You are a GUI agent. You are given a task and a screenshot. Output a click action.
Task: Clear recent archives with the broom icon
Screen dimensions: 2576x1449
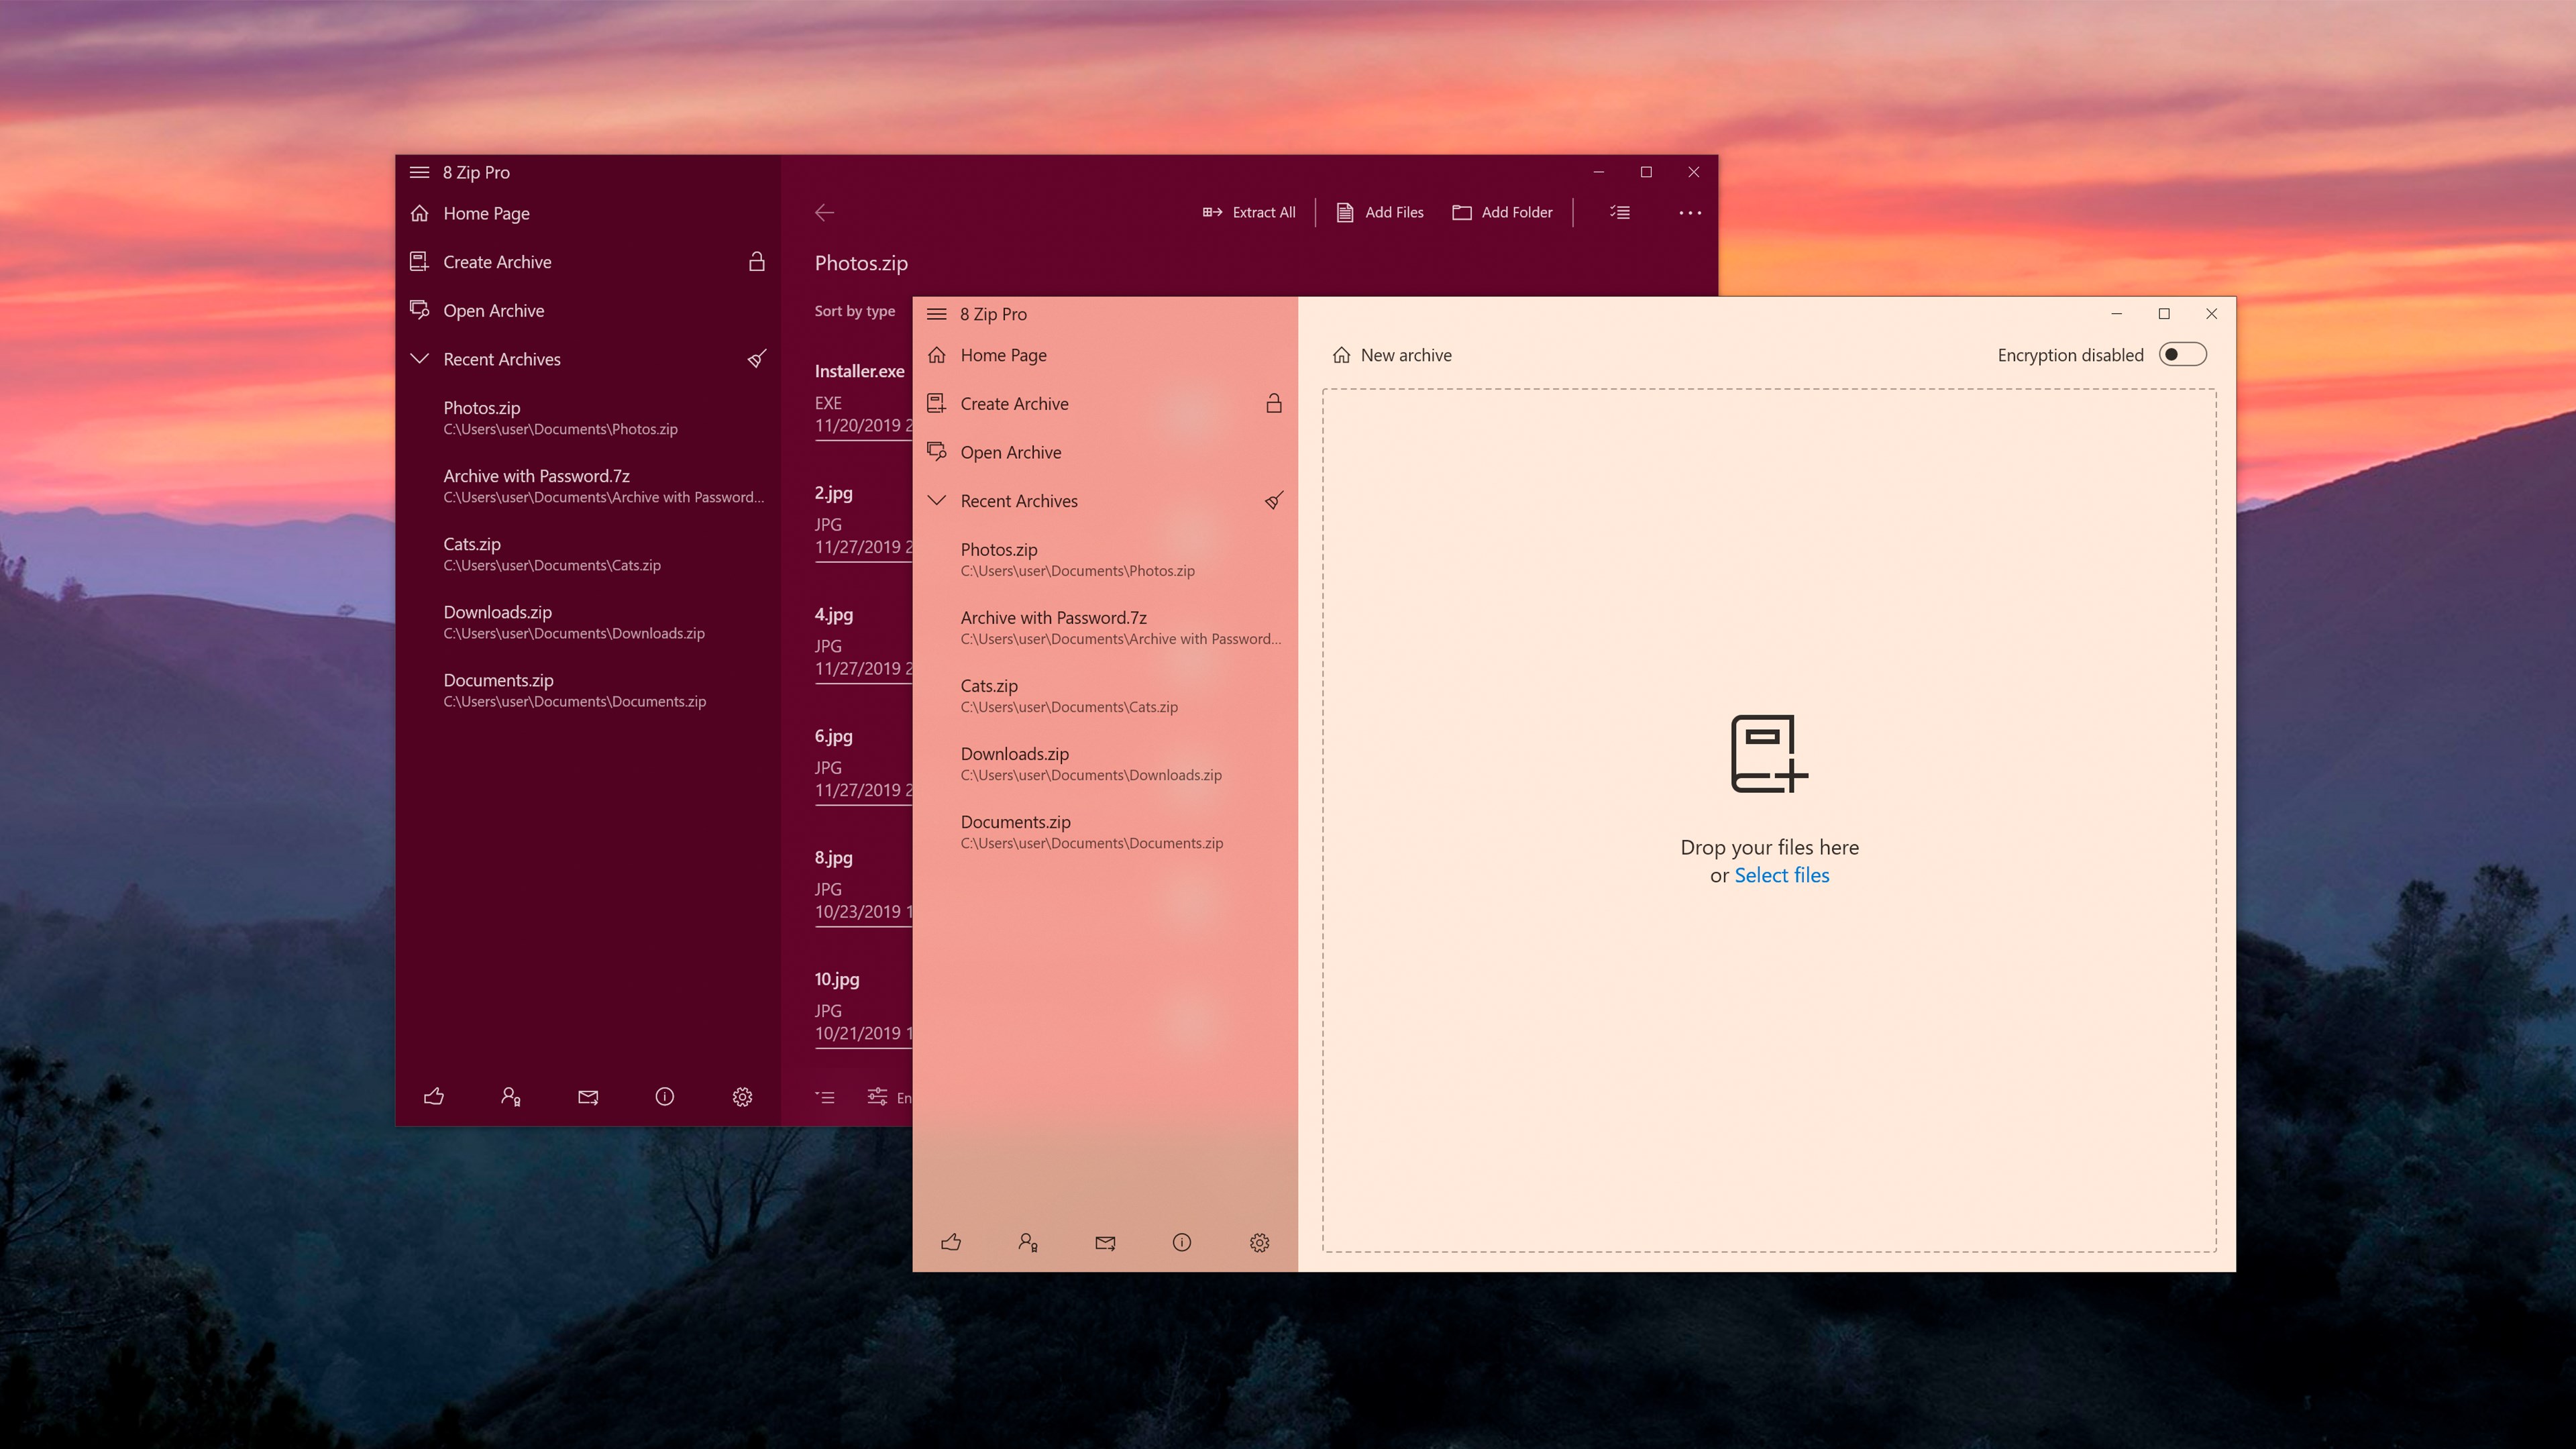click(x=1274, y=500)
